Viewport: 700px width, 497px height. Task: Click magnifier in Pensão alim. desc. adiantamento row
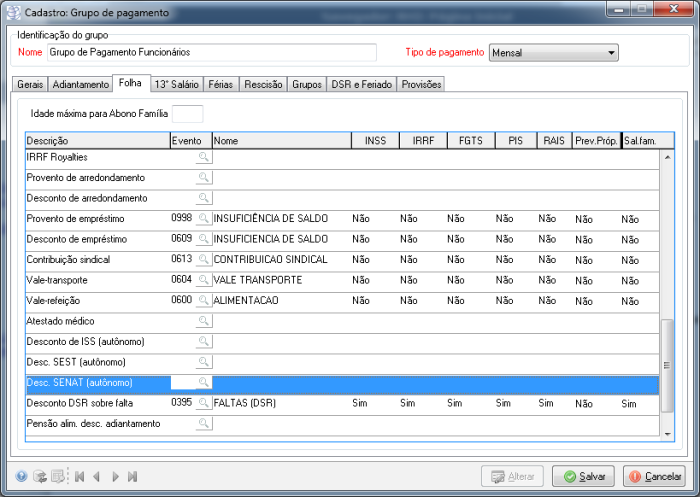pos(203,424)
